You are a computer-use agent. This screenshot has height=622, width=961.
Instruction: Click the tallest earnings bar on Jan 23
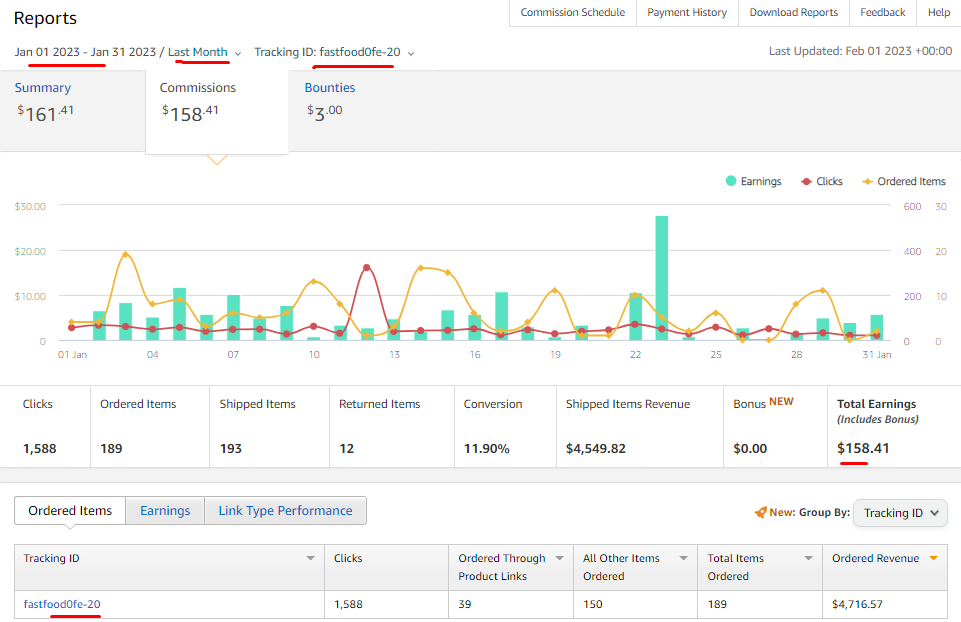pos(661,278)
